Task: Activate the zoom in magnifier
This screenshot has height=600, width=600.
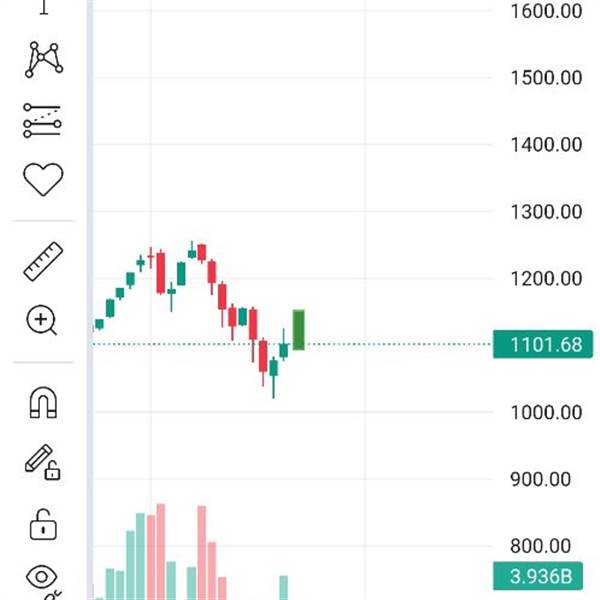Action: click(x=42, y=321)
